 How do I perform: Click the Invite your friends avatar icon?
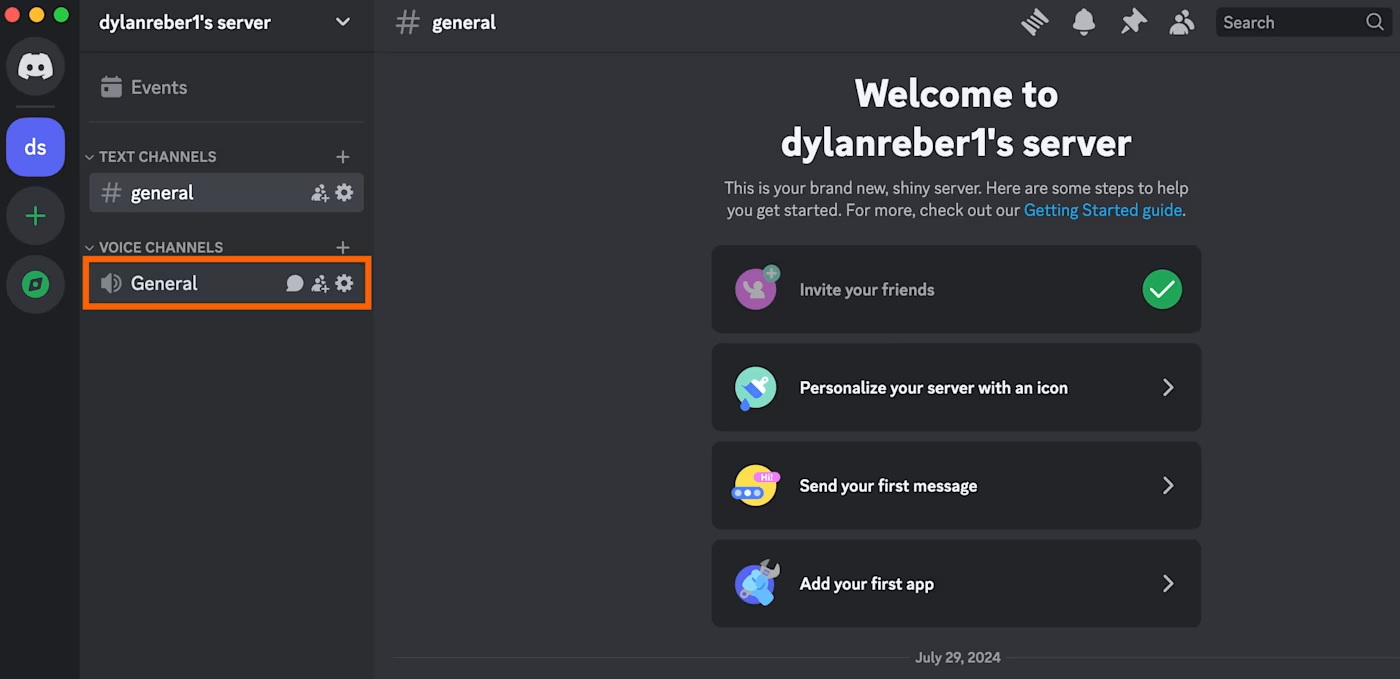(757, 288)
